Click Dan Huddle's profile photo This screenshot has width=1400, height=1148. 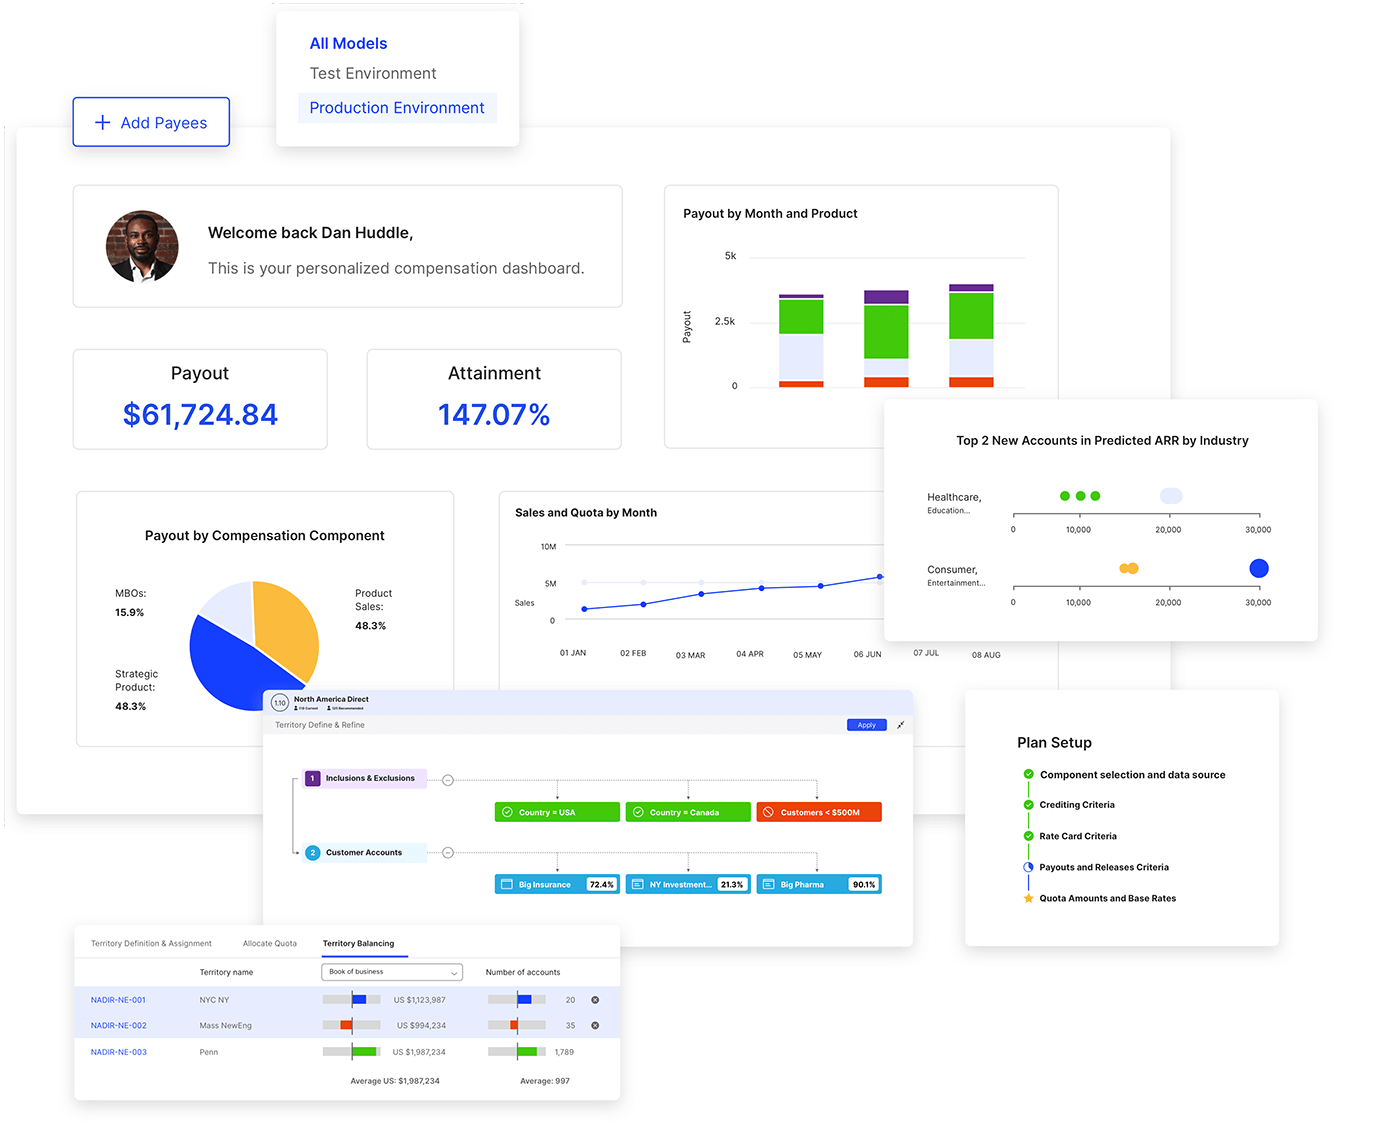tap(142, 246)
